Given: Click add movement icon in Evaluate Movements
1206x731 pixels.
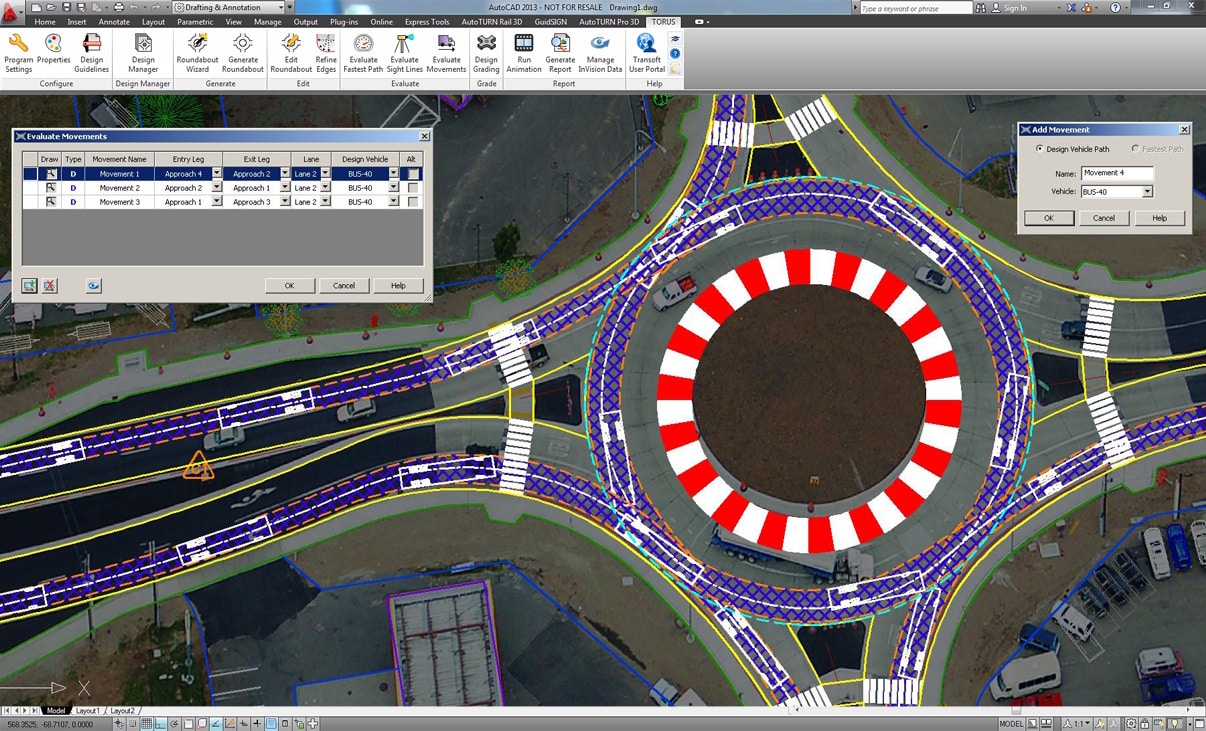Looking at the screenshot, I should [30, 286].
